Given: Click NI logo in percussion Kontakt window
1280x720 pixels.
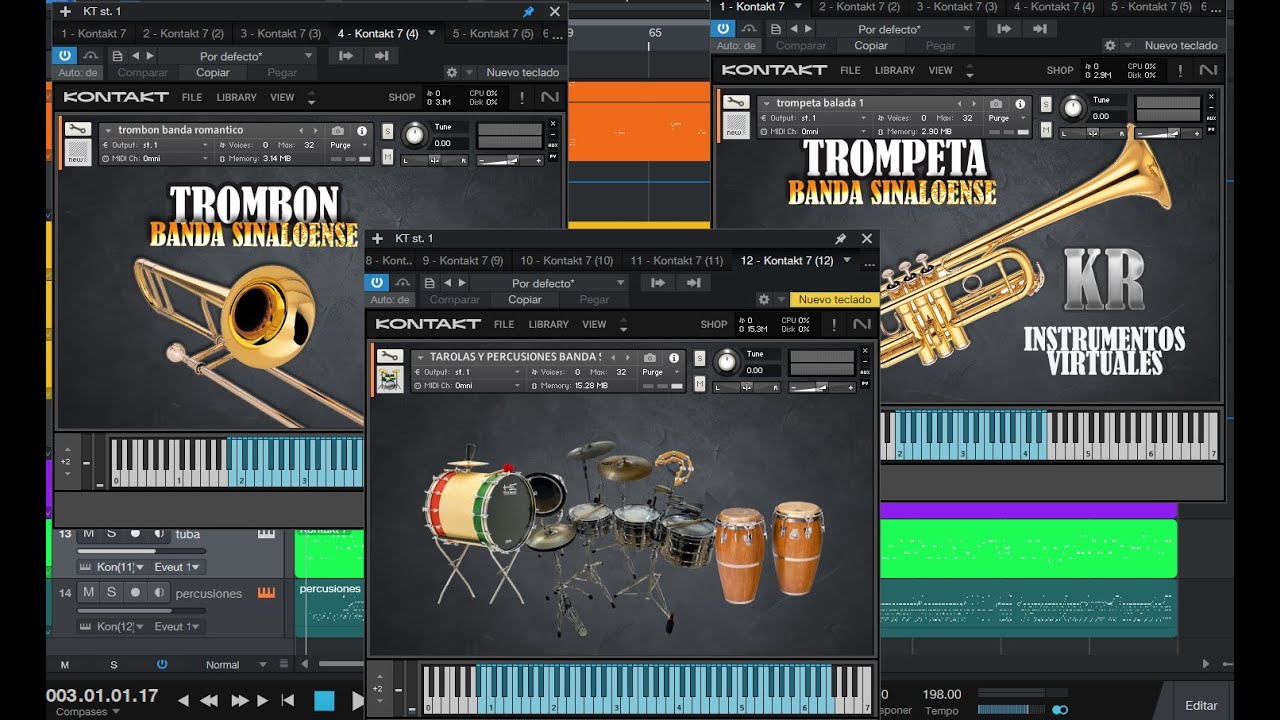Looking at the screenshot, I should [x=861, y=324].
